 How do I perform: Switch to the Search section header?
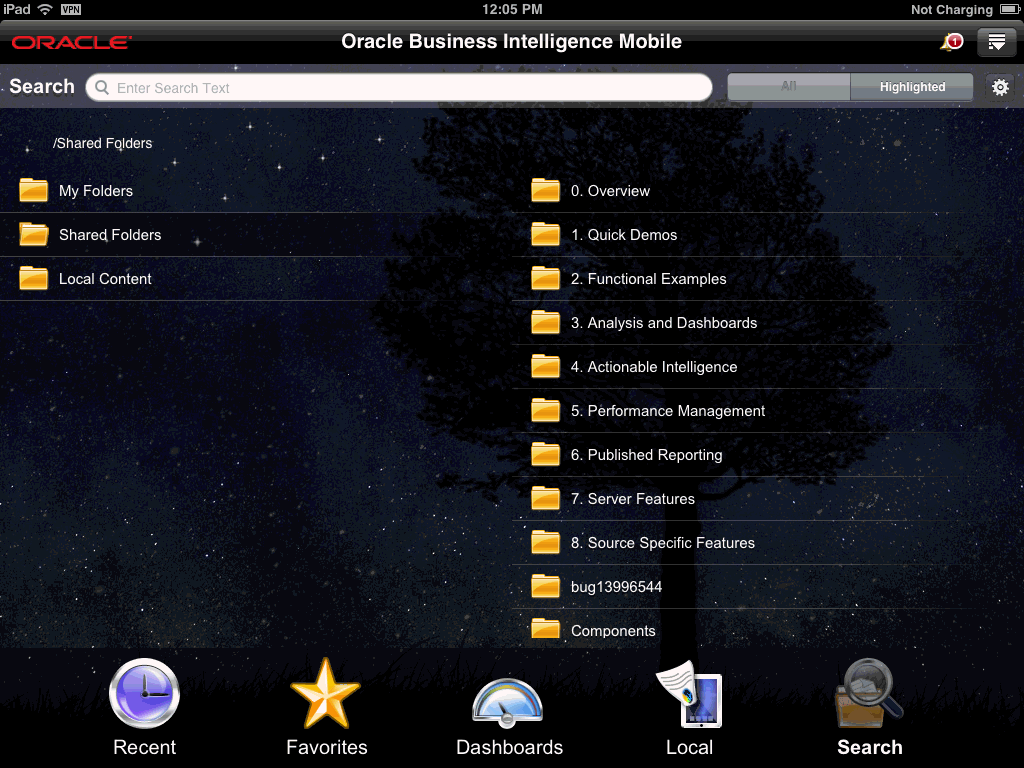tap(41, 87)
